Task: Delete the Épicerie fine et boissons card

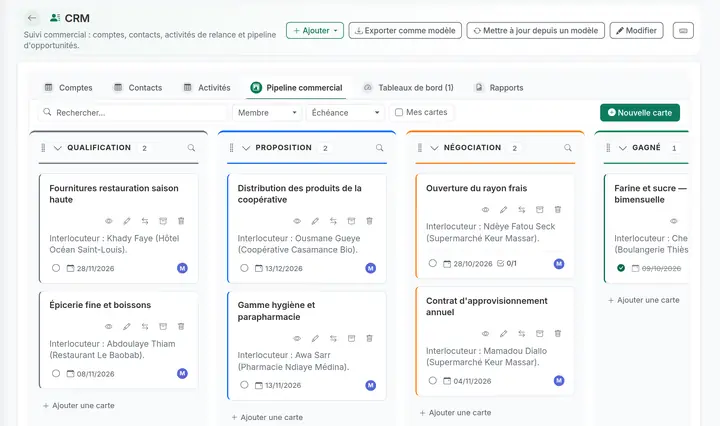Action: tap(181, 326)
